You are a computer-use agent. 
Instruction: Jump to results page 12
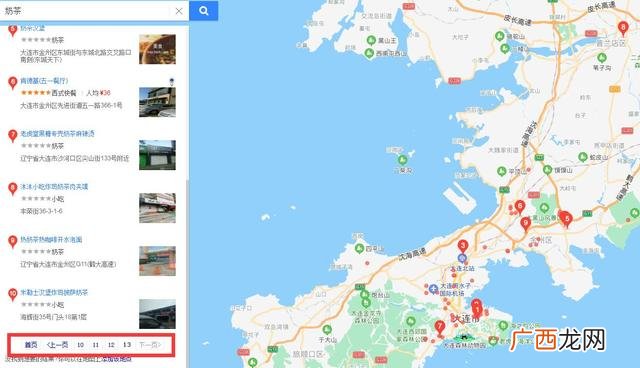pos(111,345)
